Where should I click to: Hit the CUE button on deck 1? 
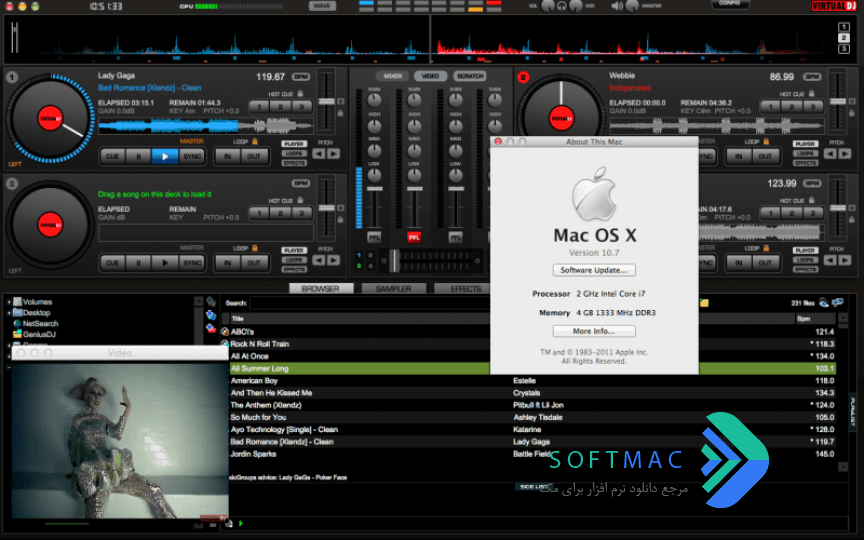point(112,156)
